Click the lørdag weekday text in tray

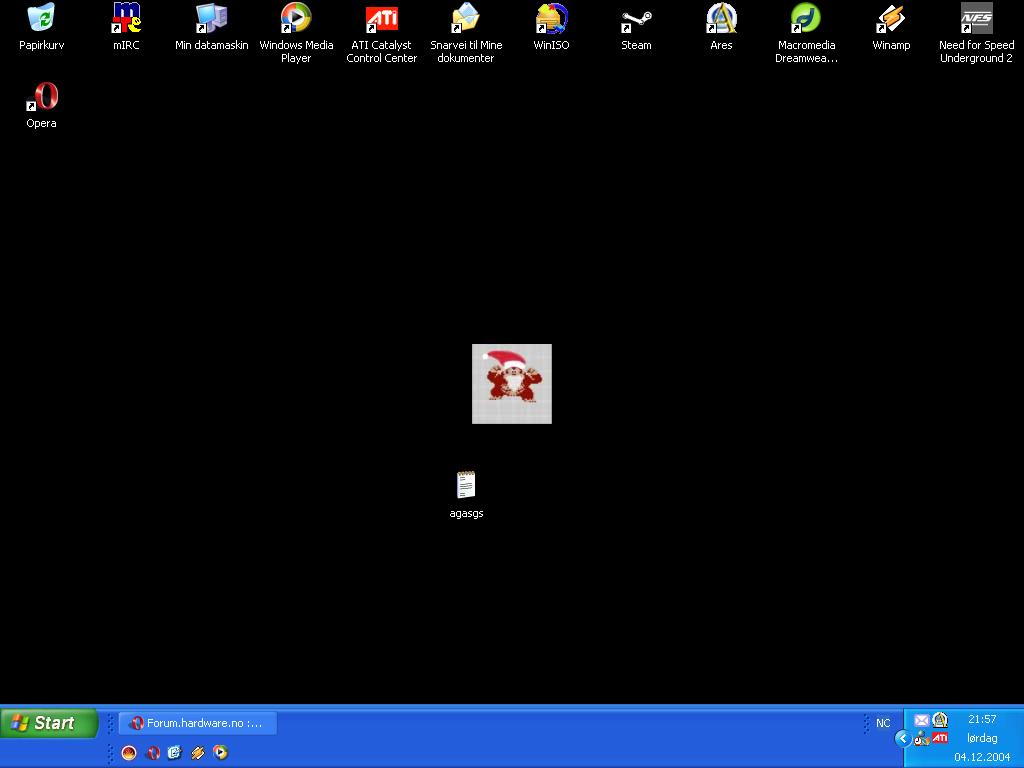point(982,738)
